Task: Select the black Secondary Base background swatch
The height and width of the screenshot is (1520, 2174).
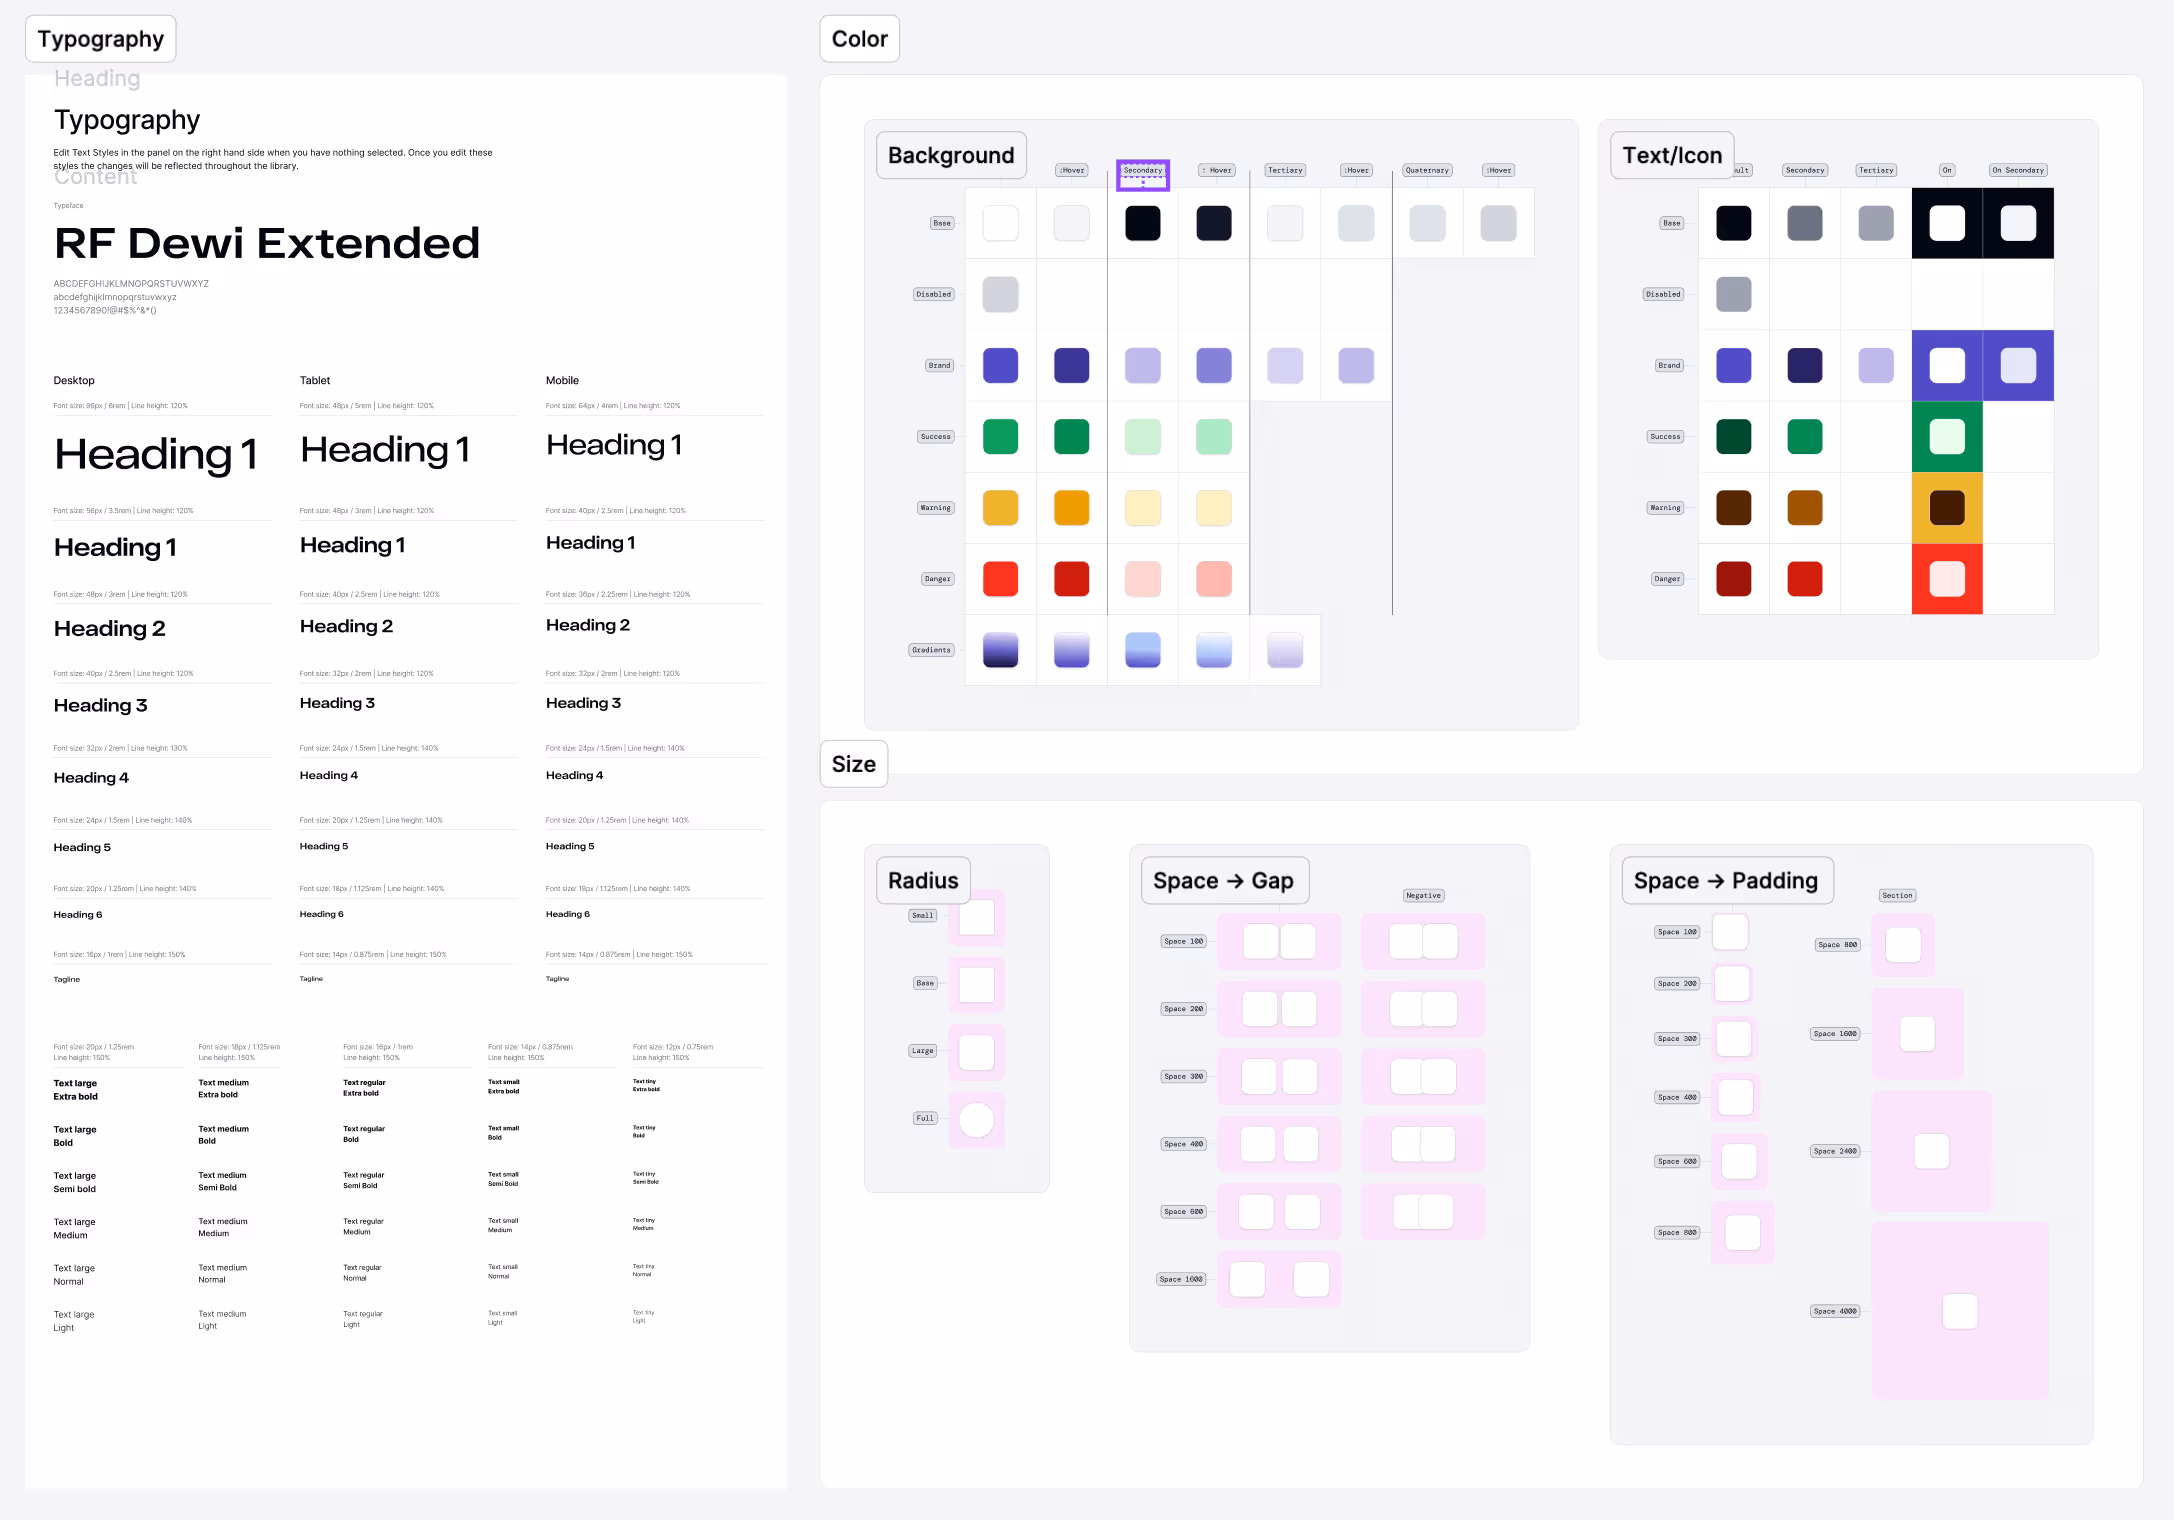Action: click(1142, 223)
